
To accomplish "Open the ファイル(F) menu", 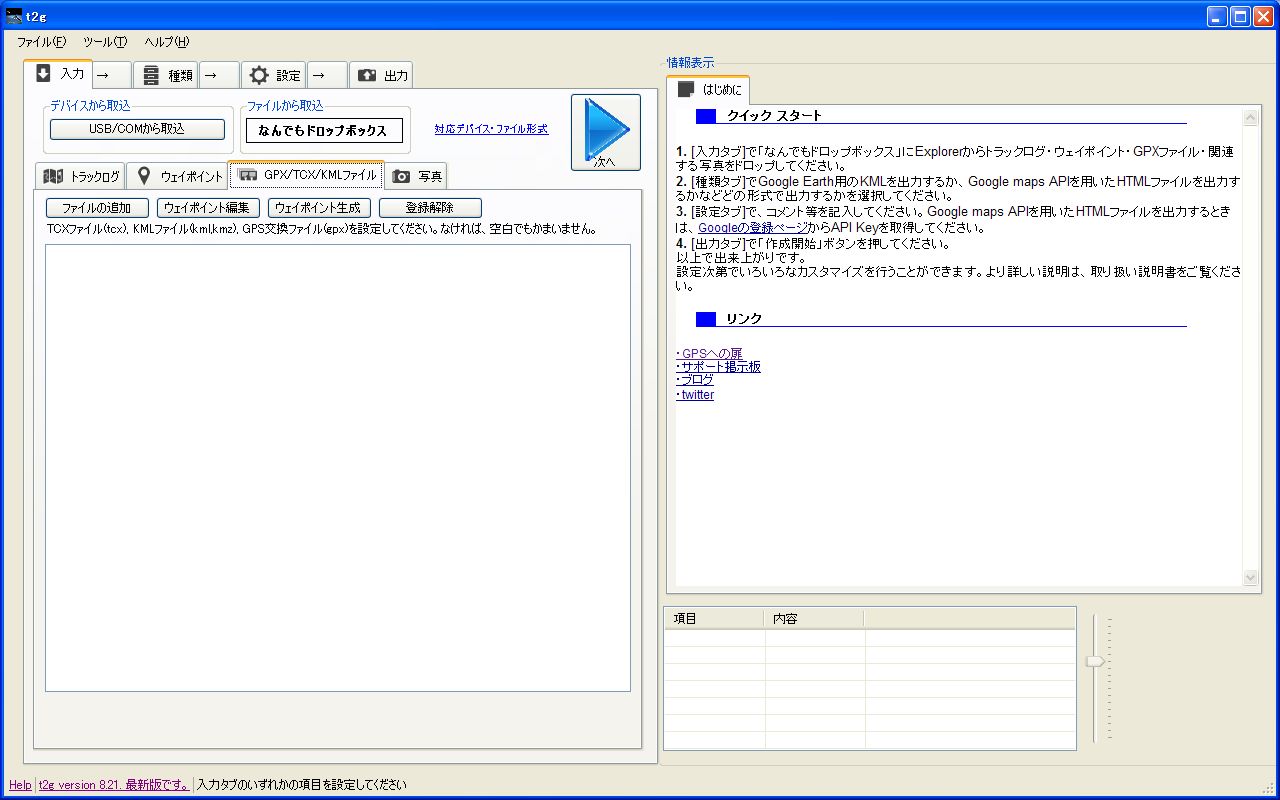I will pos(41,42).
